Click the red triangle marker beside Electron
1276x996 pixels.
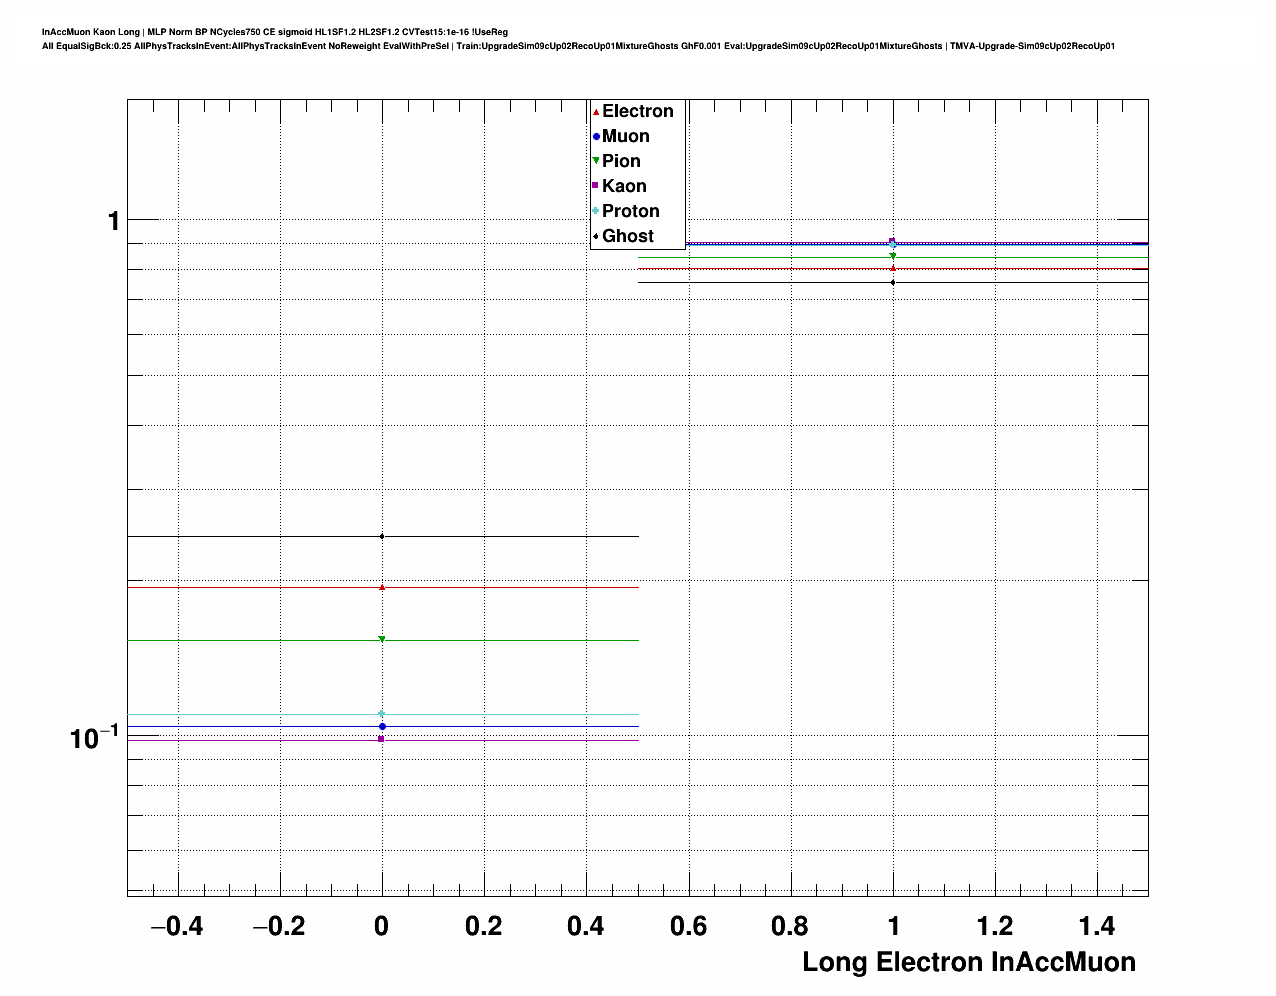click(x=596, y=112)
